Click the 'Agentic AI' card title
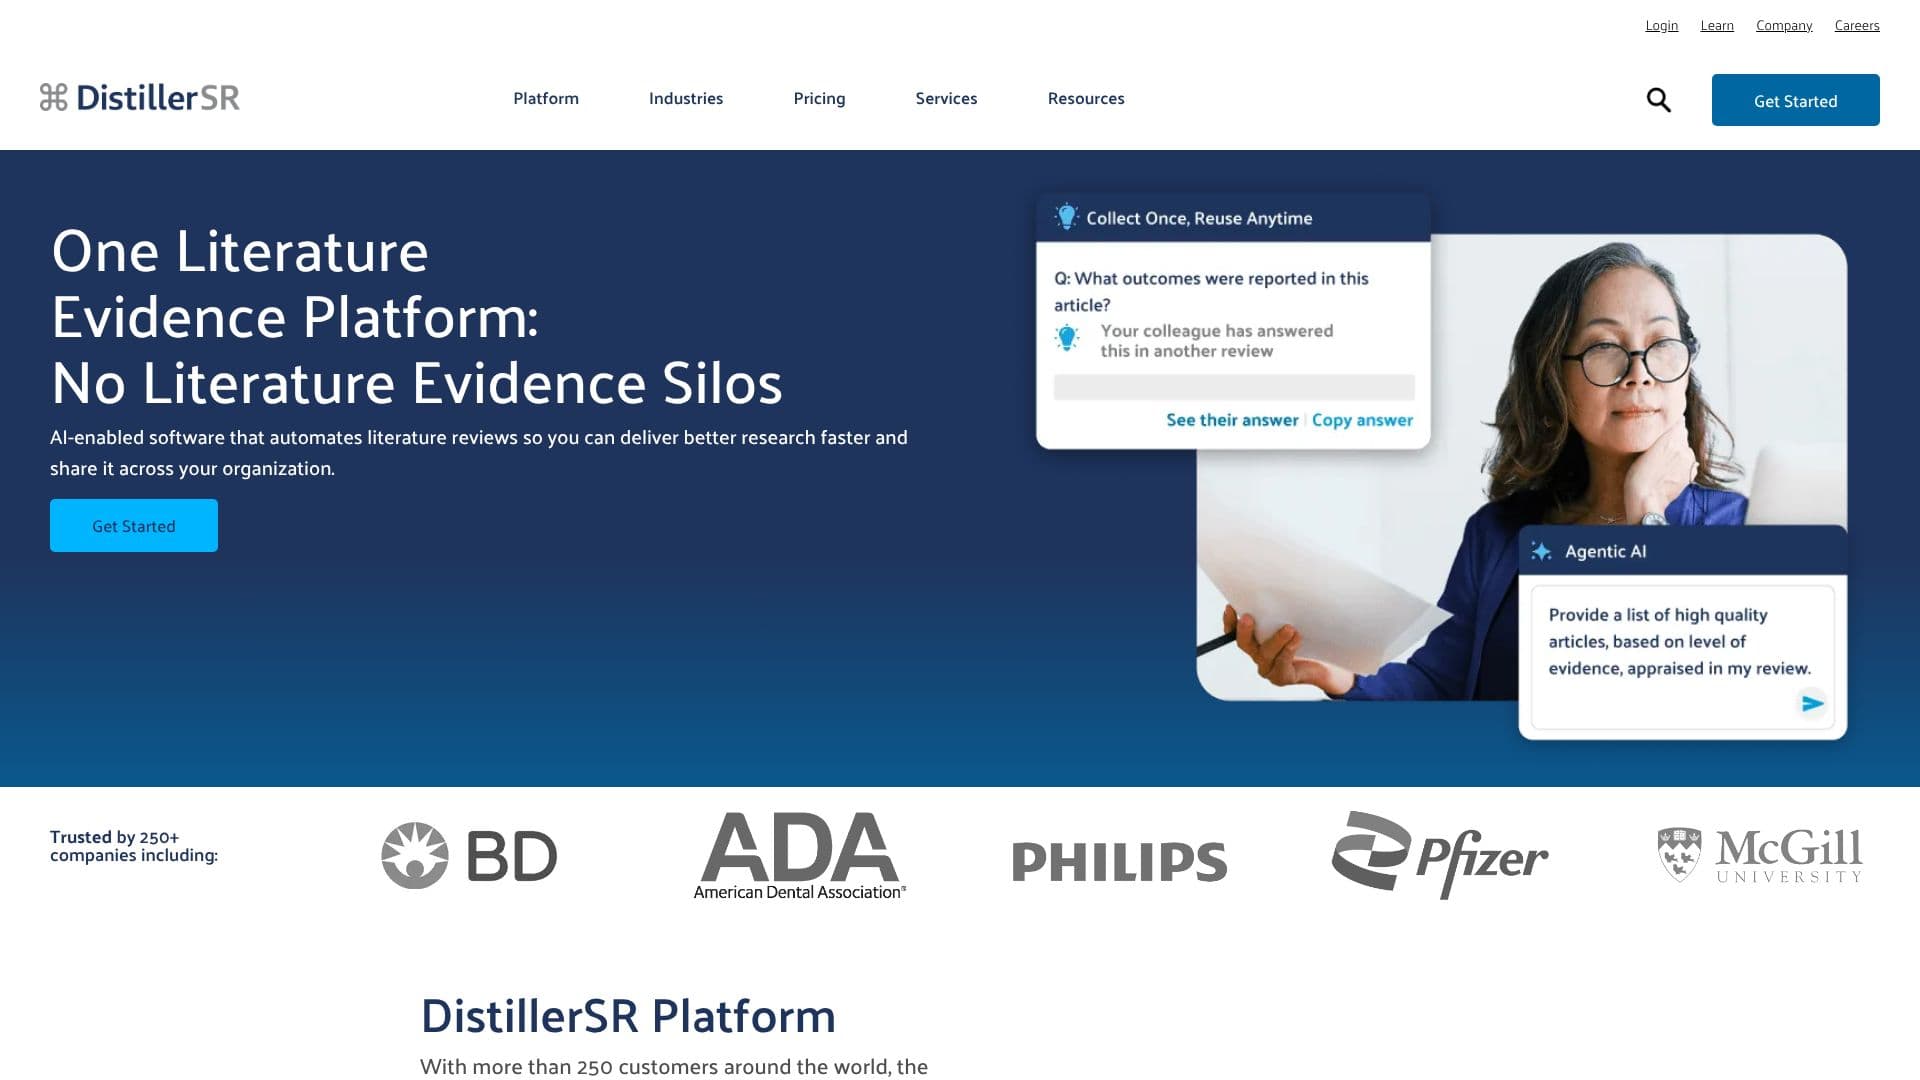The height and width of the screenshot is (1080, 1920). click(1605, 551)
